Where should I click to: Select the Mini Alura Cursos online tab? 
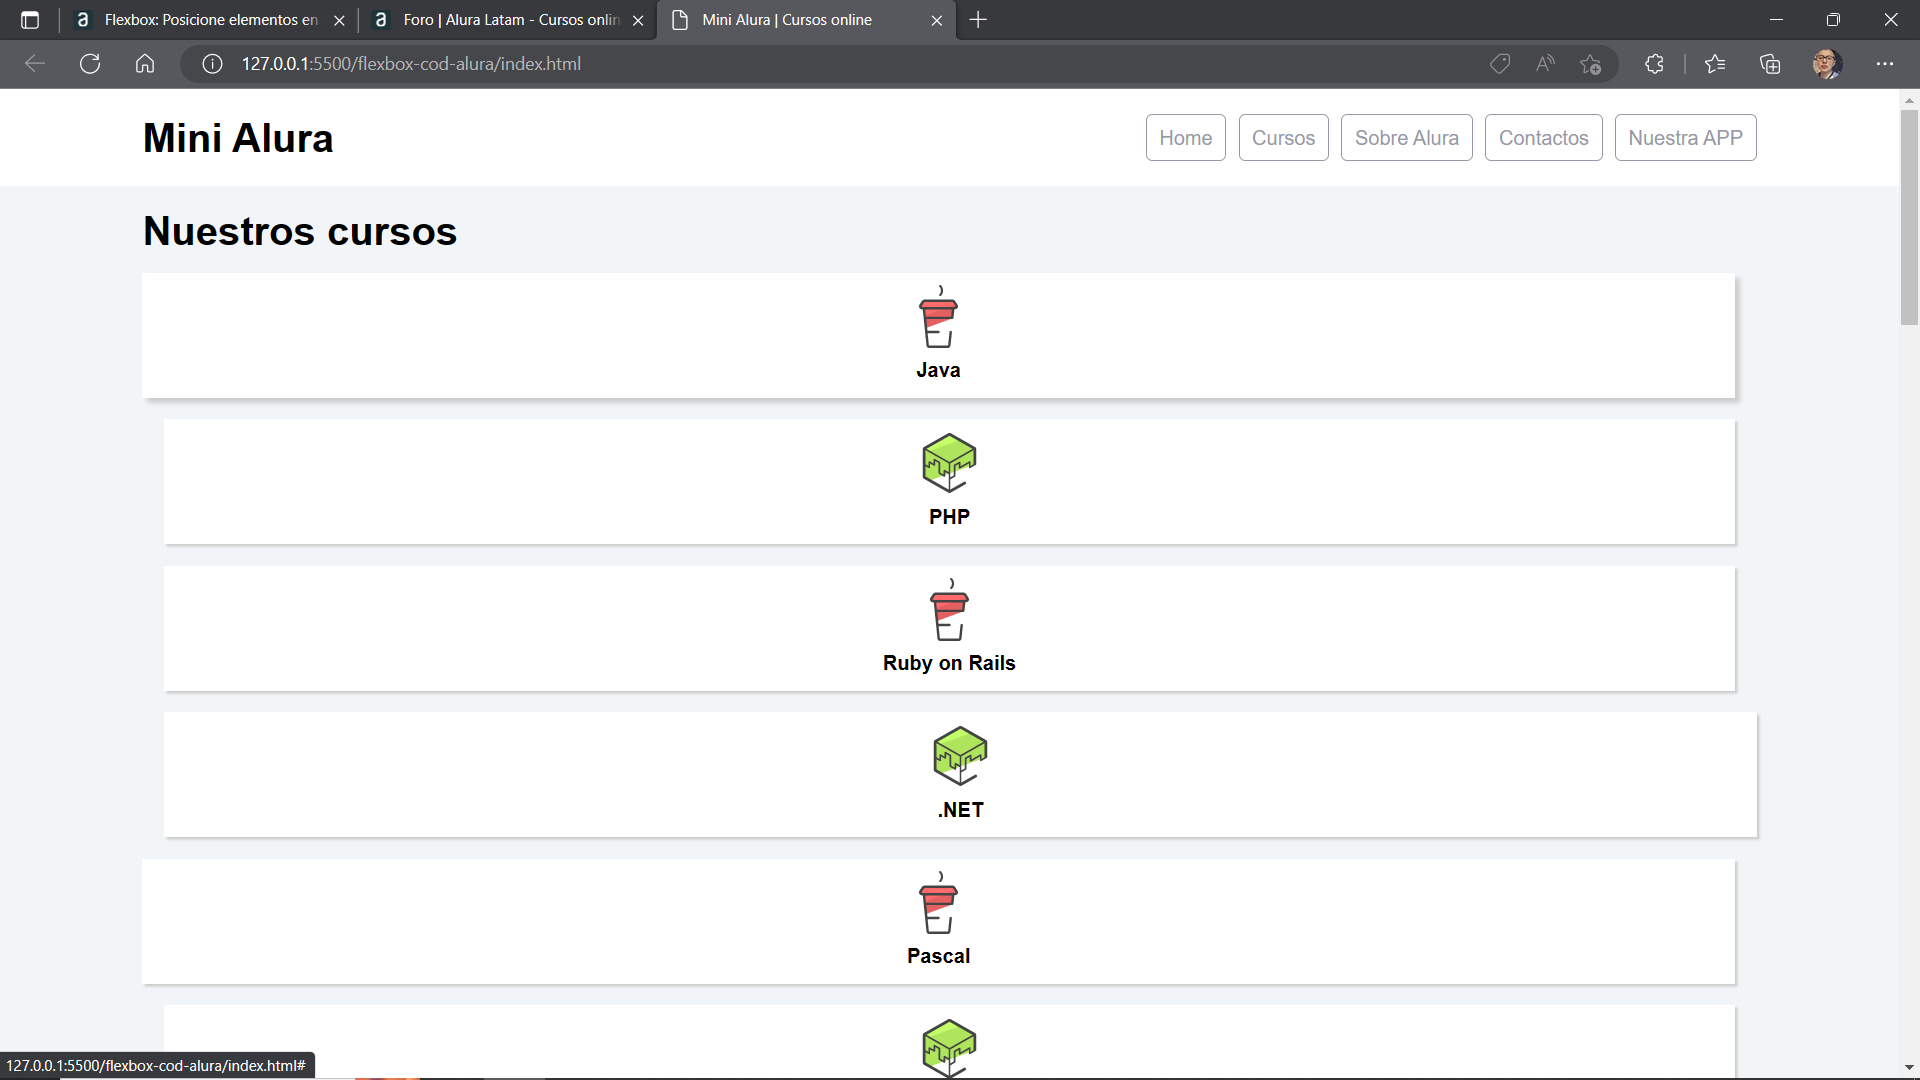point(805,20)
